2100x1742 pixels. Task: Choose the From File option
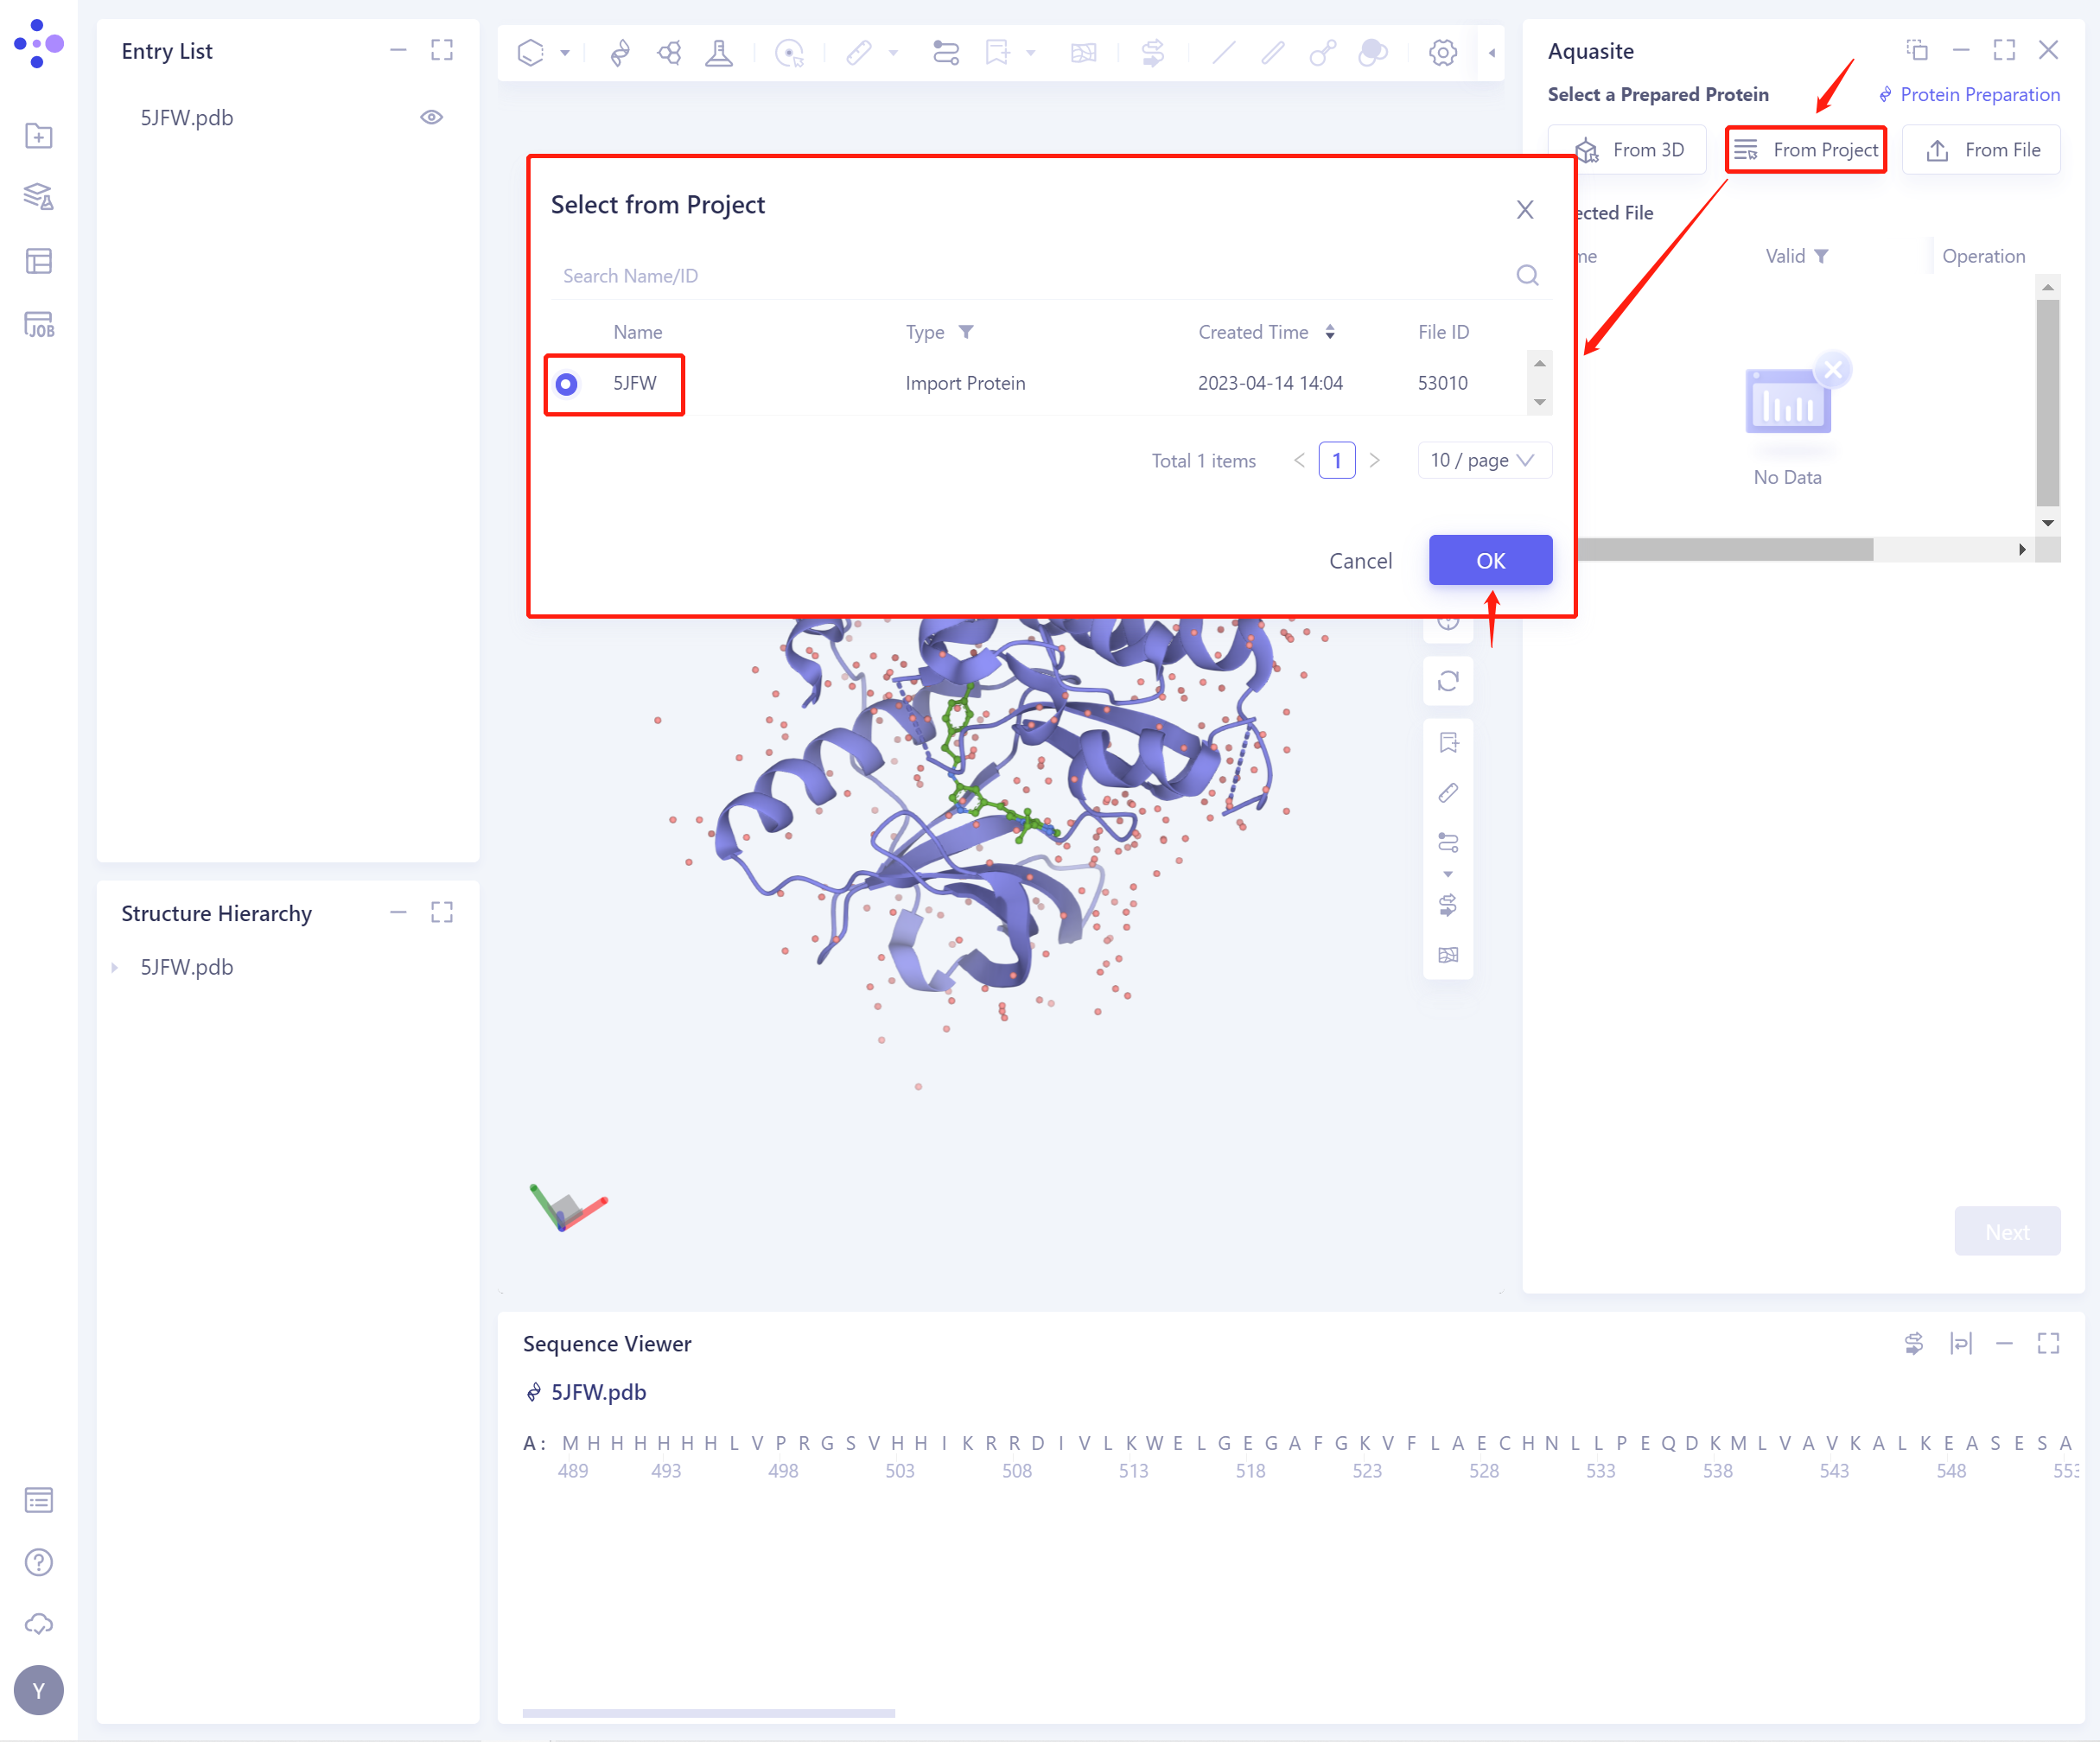(1981, 150)
